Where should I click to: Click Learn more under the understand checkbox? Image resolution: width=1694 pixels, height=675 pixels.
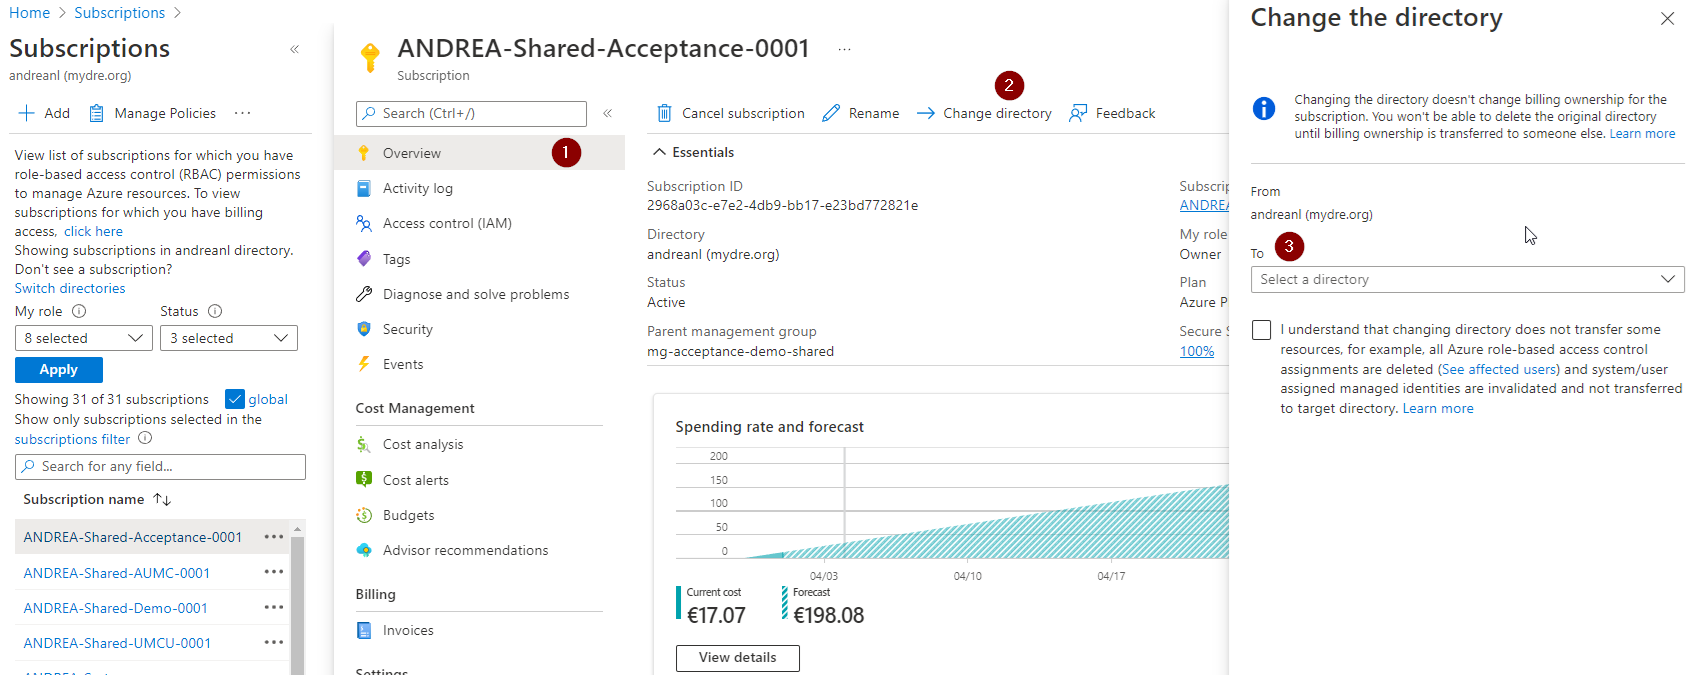click(x=1438, y=408)
